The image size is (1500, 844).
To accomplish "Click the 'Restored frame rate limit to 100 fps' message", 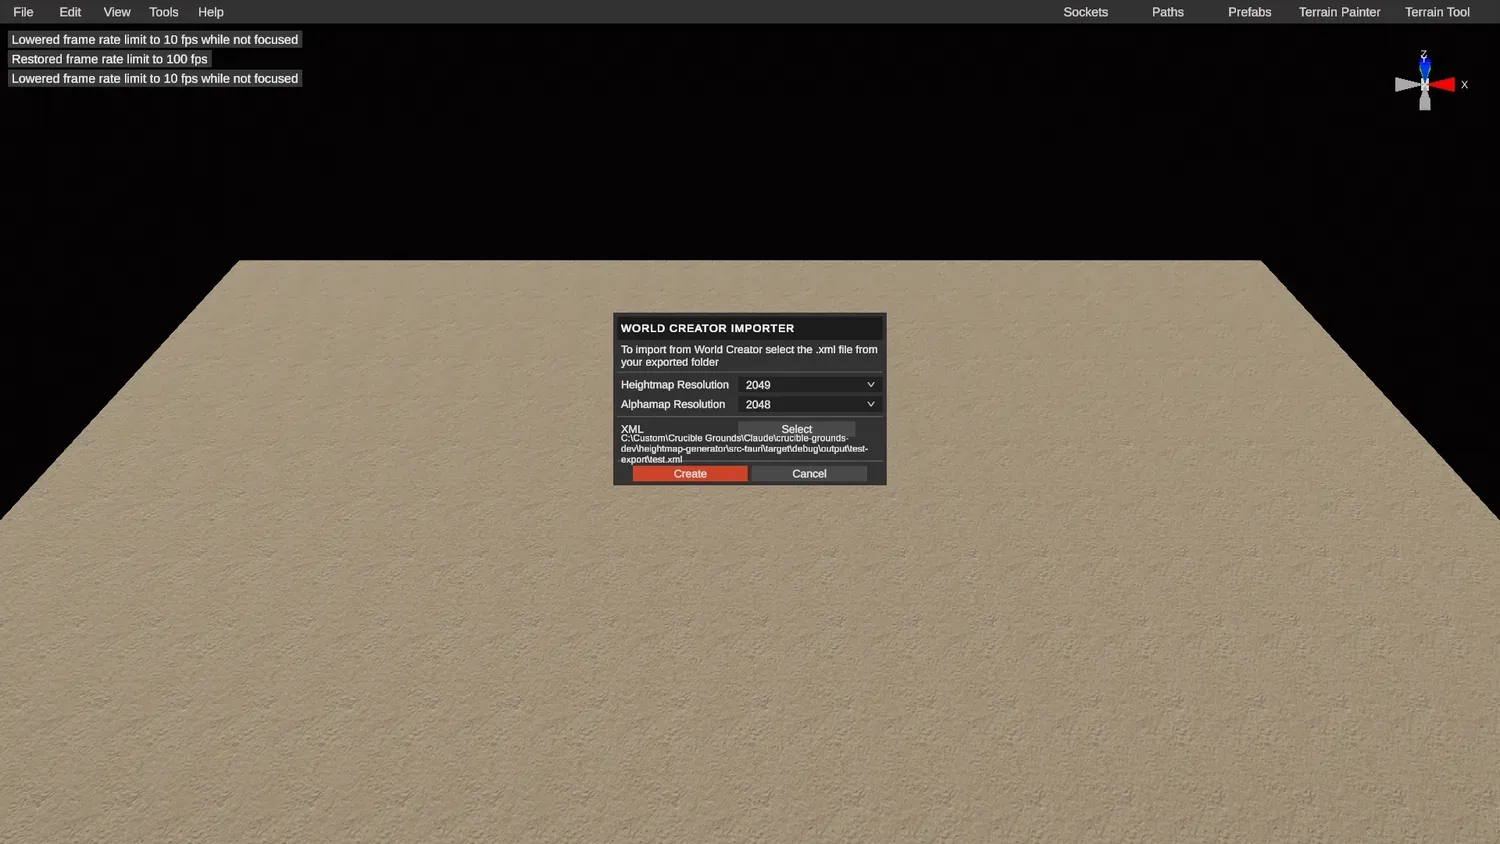I will 109,59.
